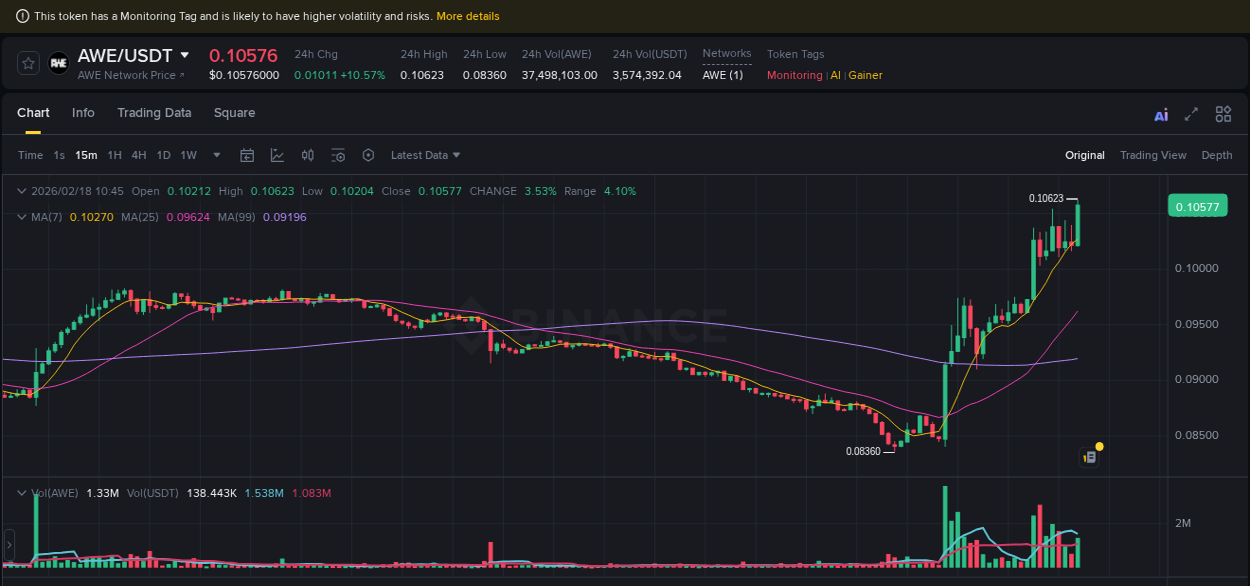This screenshot has width=1250, height=586.
Task: Open the Ai analysis feature
Action: [x=1161, y=115]
